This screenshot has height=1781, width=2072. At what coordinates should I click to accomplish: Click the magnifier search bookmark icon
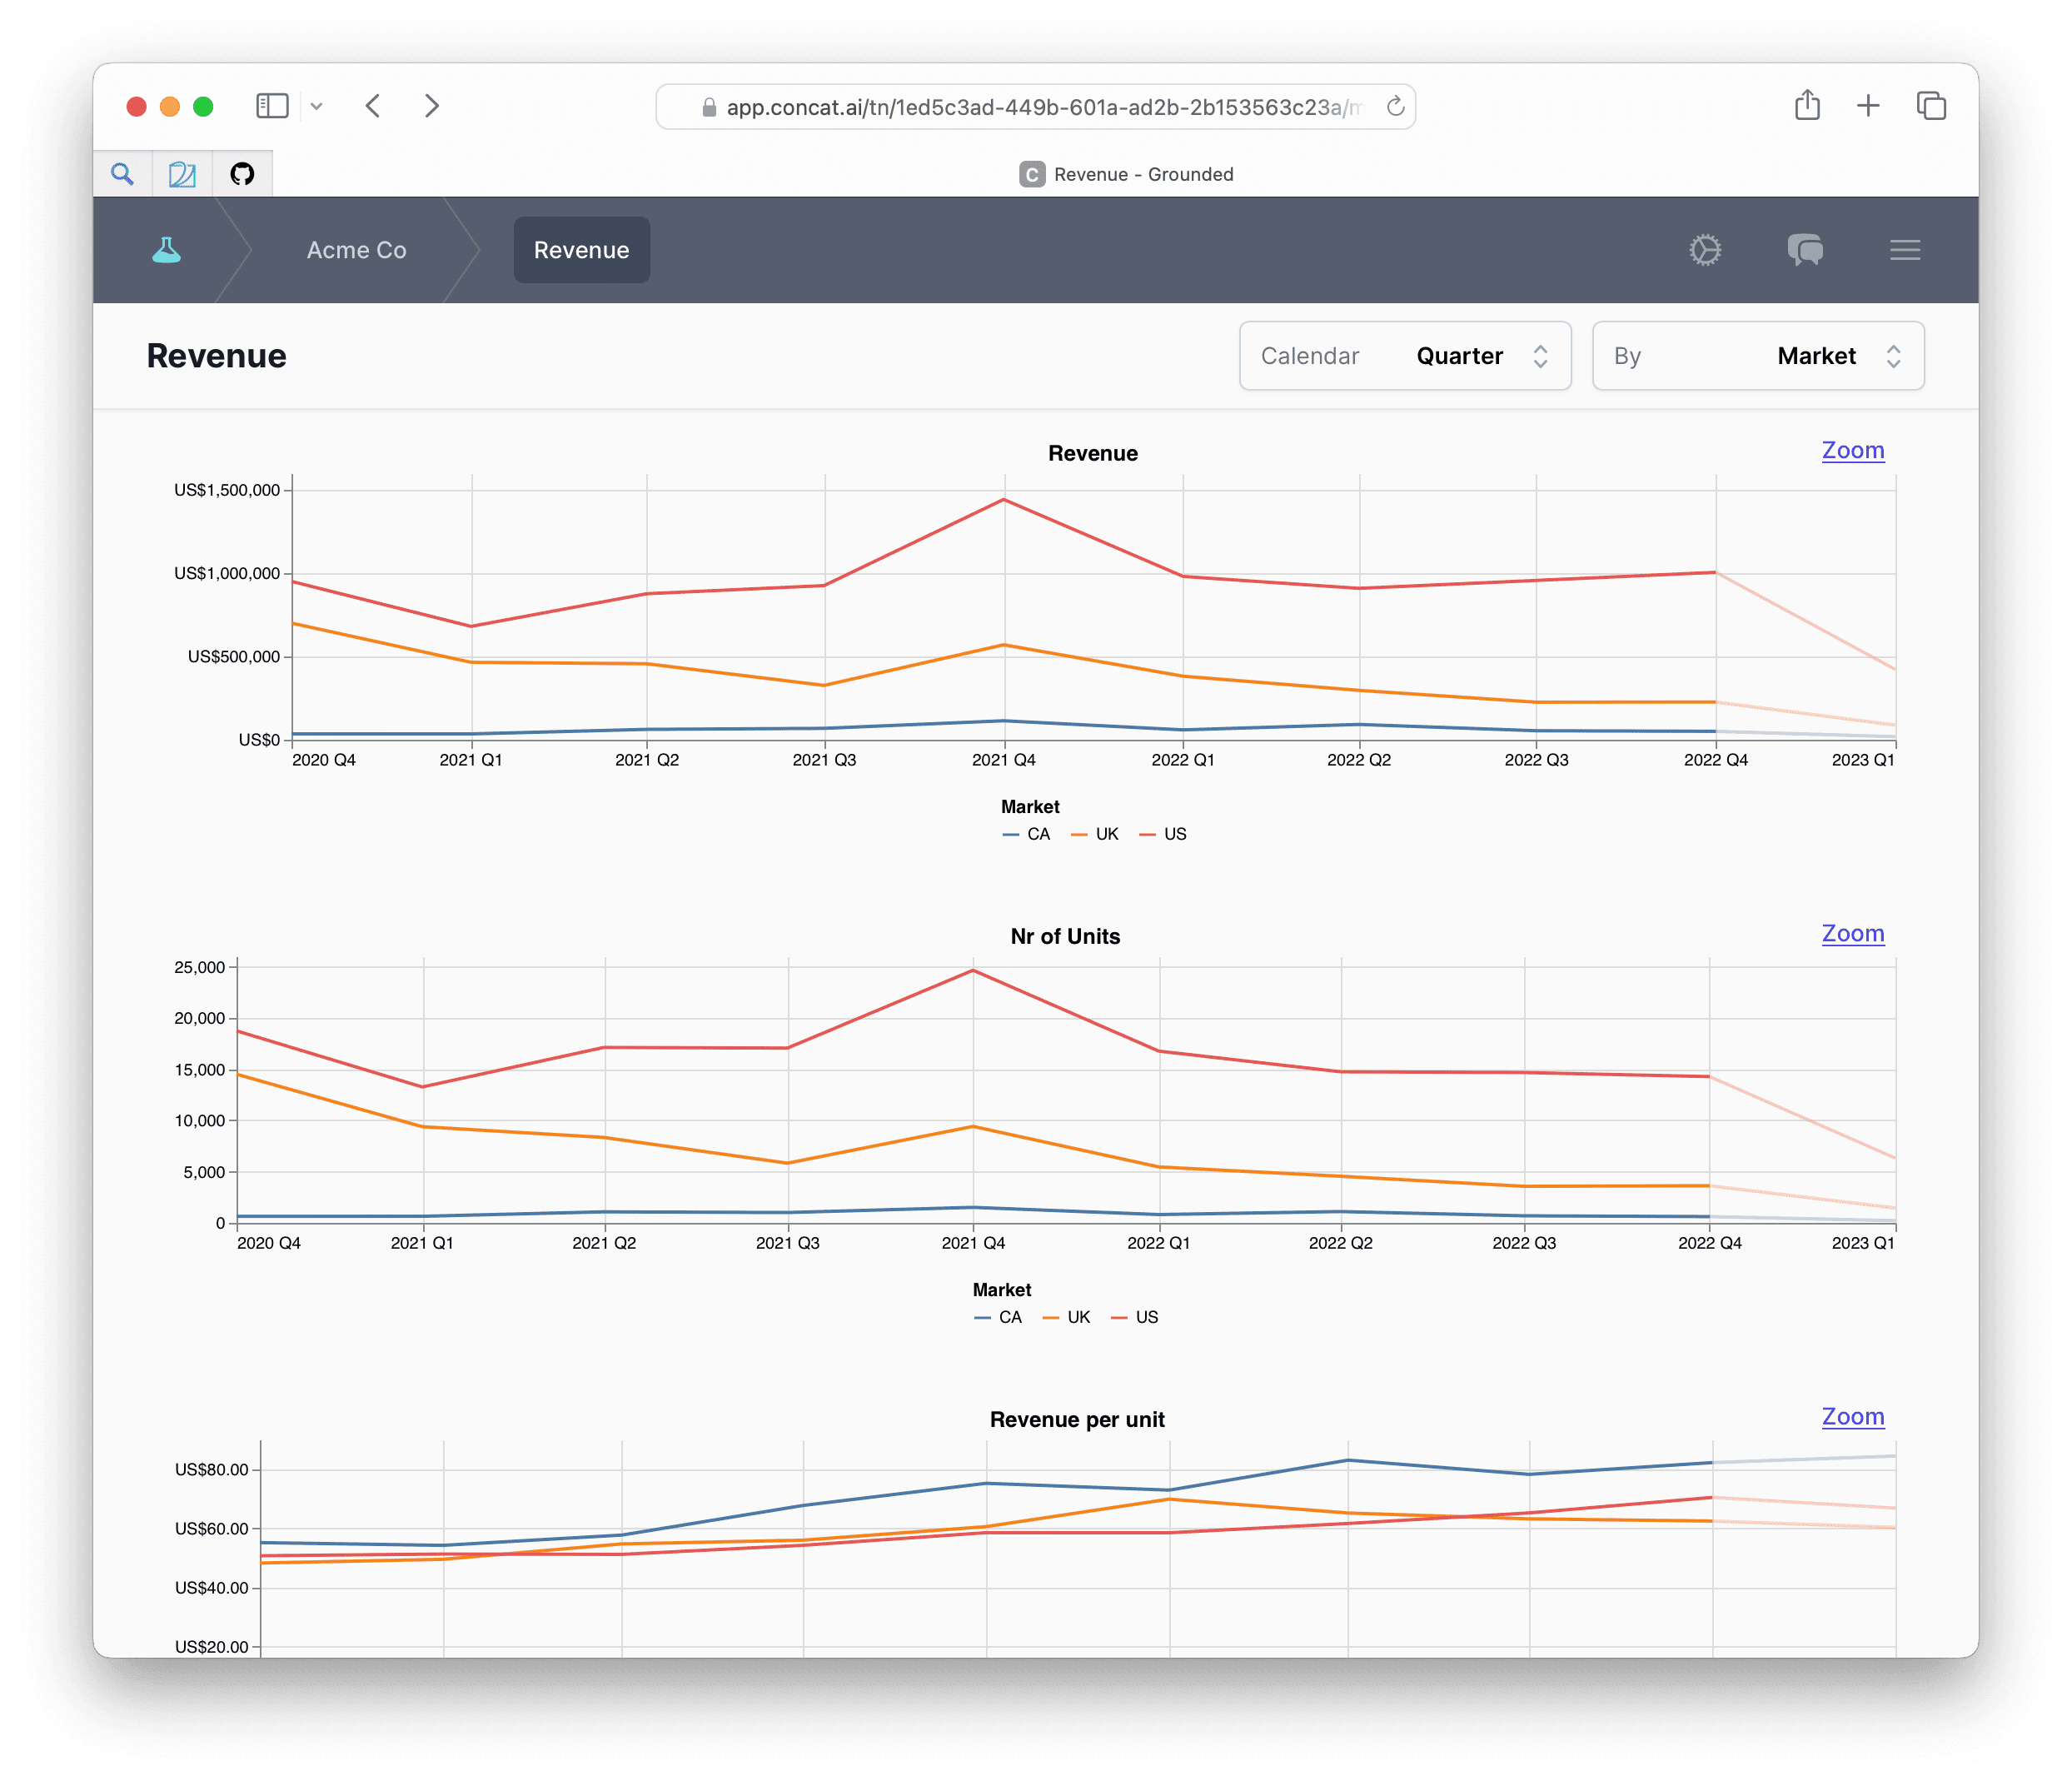122,174
